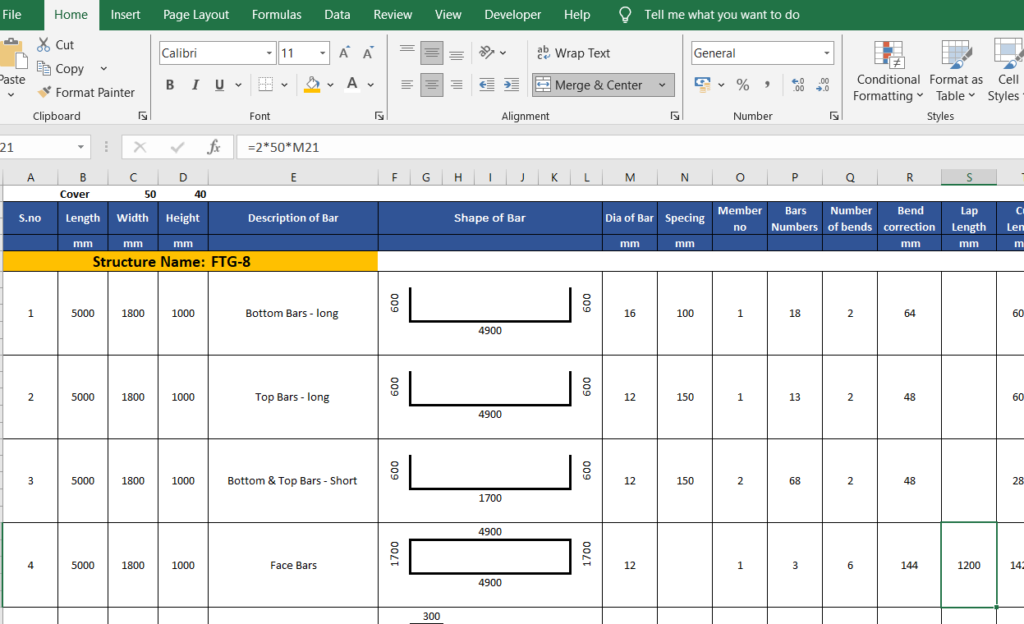Open Conditional Formatting menu
Screen dimensions: 1024x624
click(888, 70)
